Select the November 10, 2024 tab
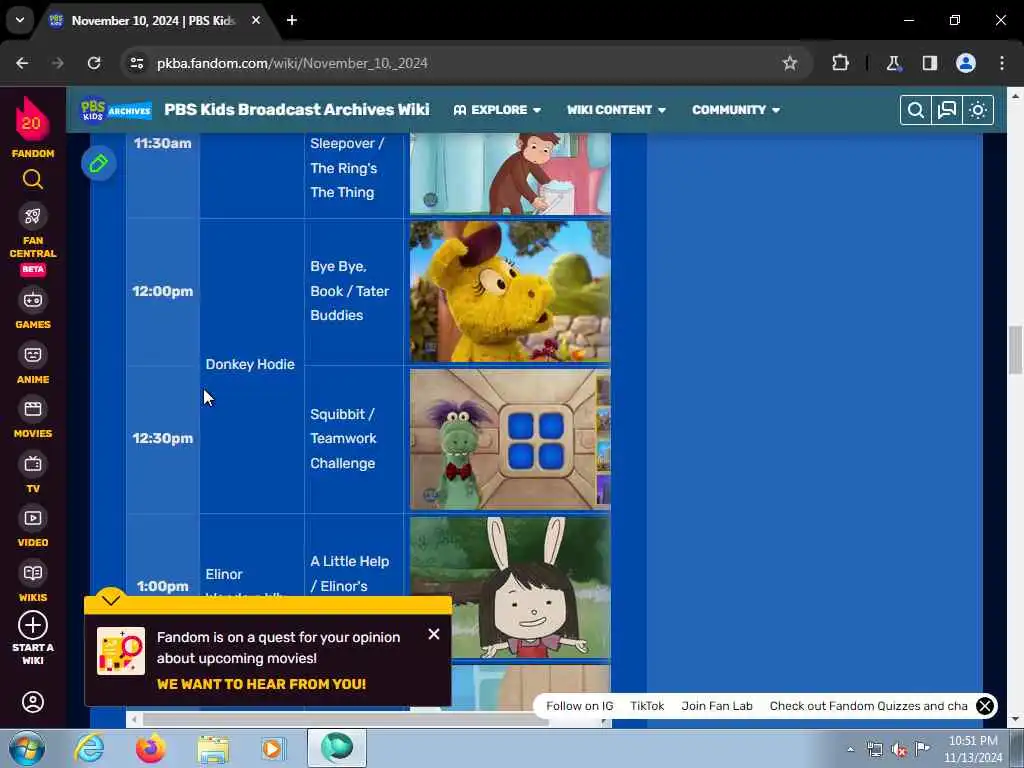 (x=155, y=20)
